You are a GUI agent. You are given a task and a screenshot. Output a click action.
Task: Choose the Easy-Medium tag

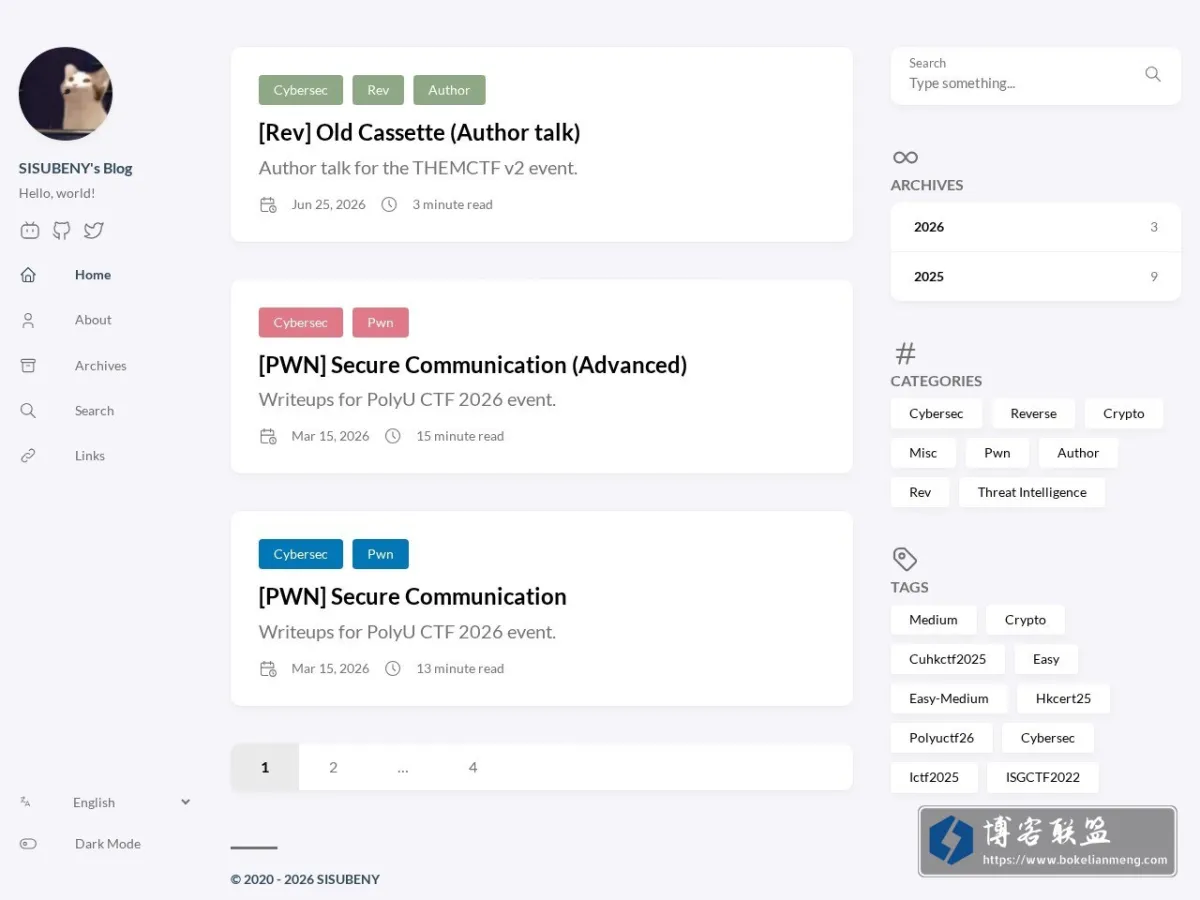pos(949,699)
